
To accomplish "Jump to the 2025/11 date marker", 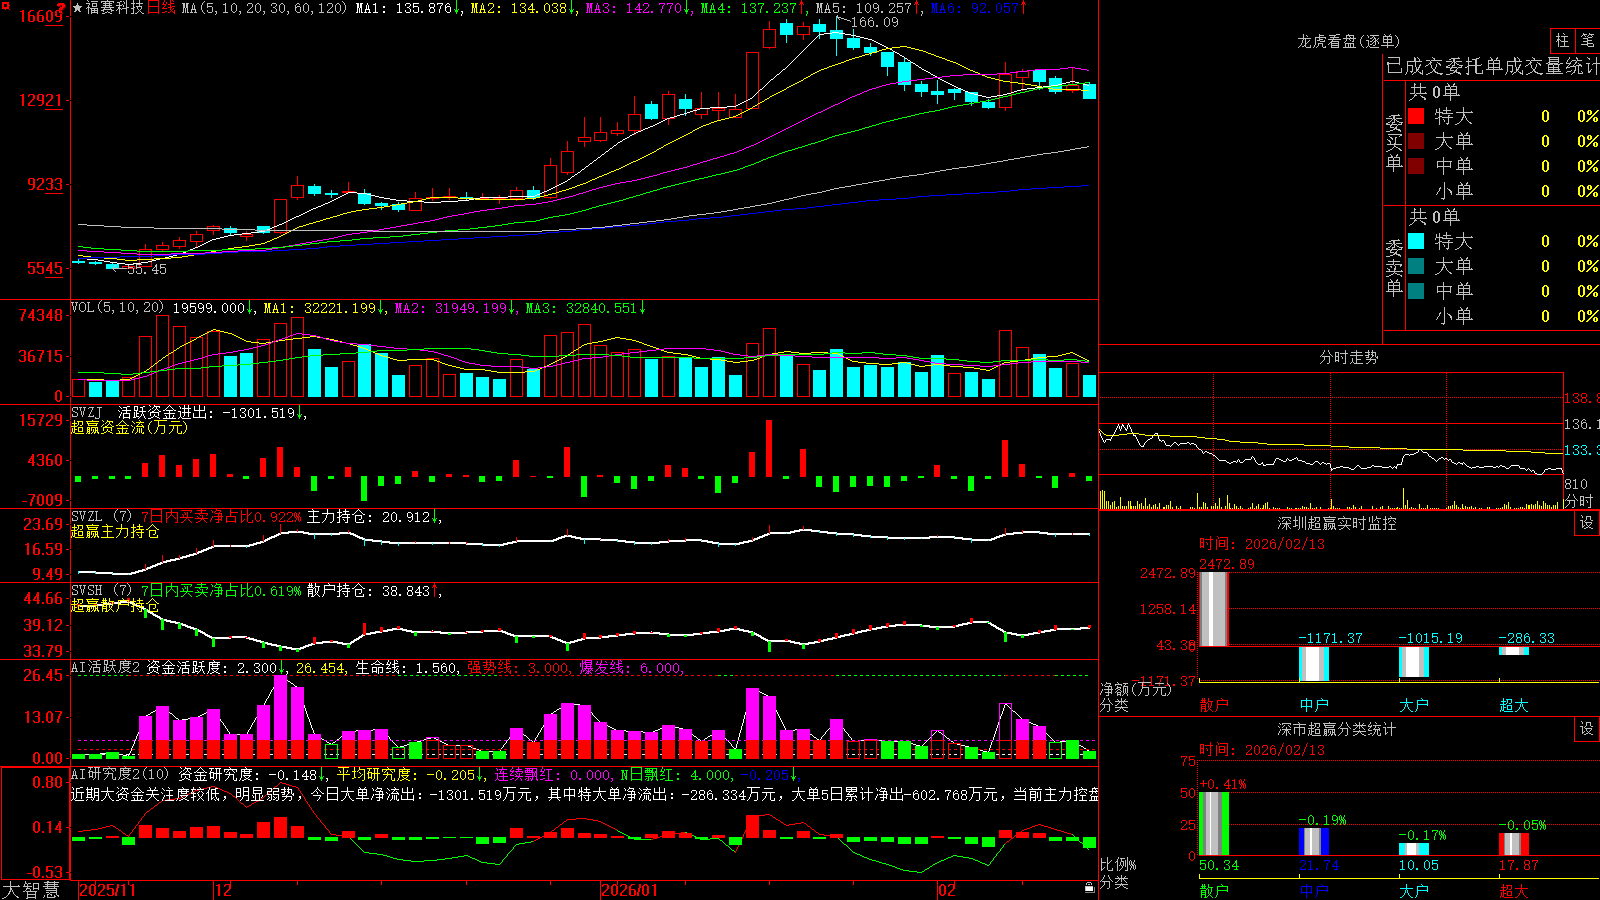I will [x=107, y=890].
